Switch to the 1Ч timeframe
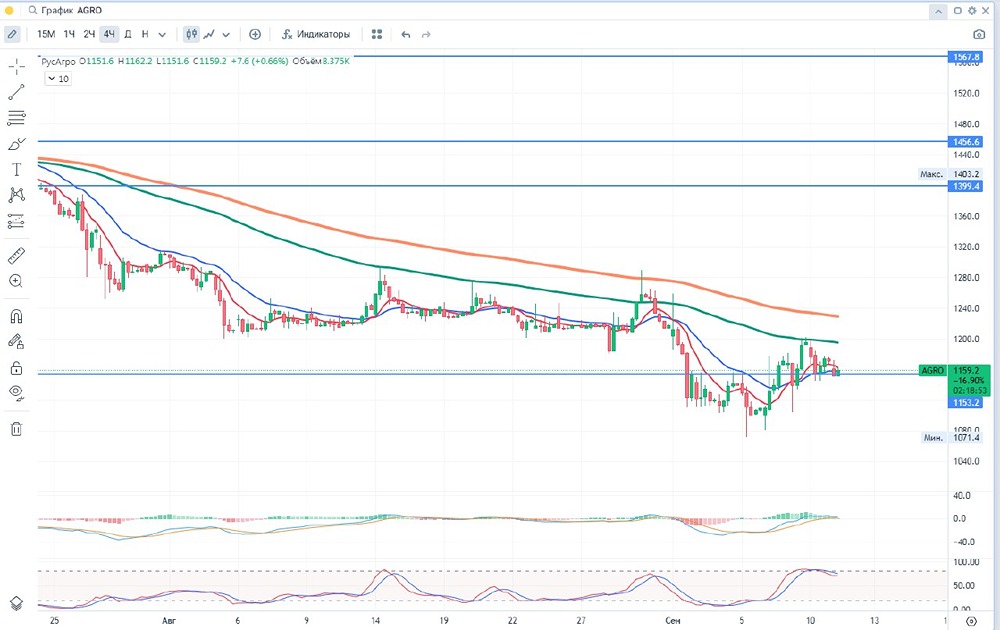This screenshot has width=1000, height=630. tap(69, 34)
